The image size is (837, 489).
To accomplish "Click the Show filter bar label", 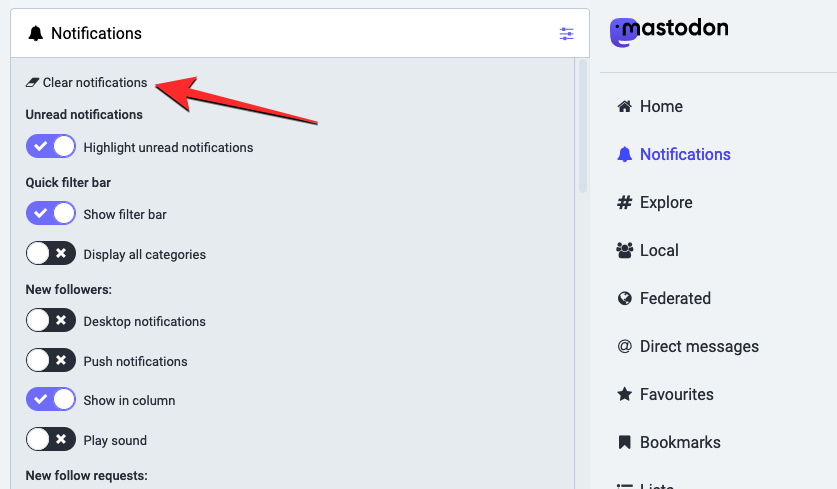I will point(125,215).
